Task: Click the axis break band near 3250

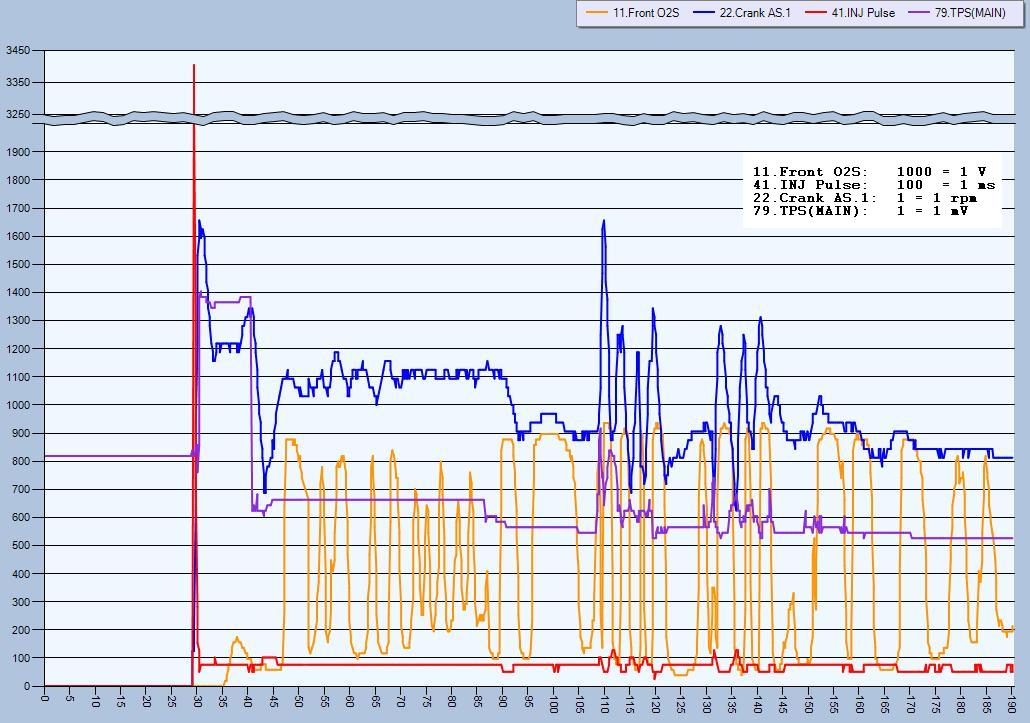Action: tap(529, 118)
